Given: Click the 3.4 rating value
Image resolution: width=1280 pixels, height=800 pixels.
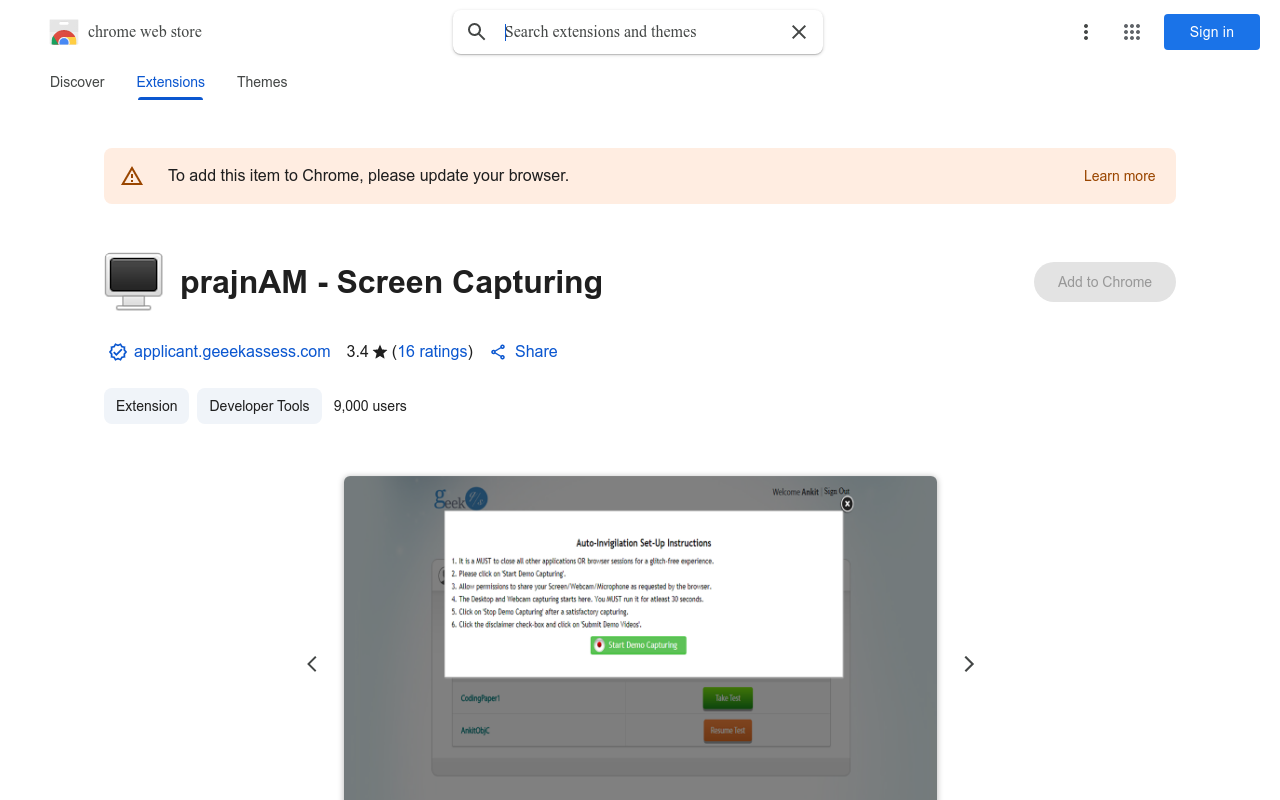Looking at the screenshot, I should tap(357, 352).
